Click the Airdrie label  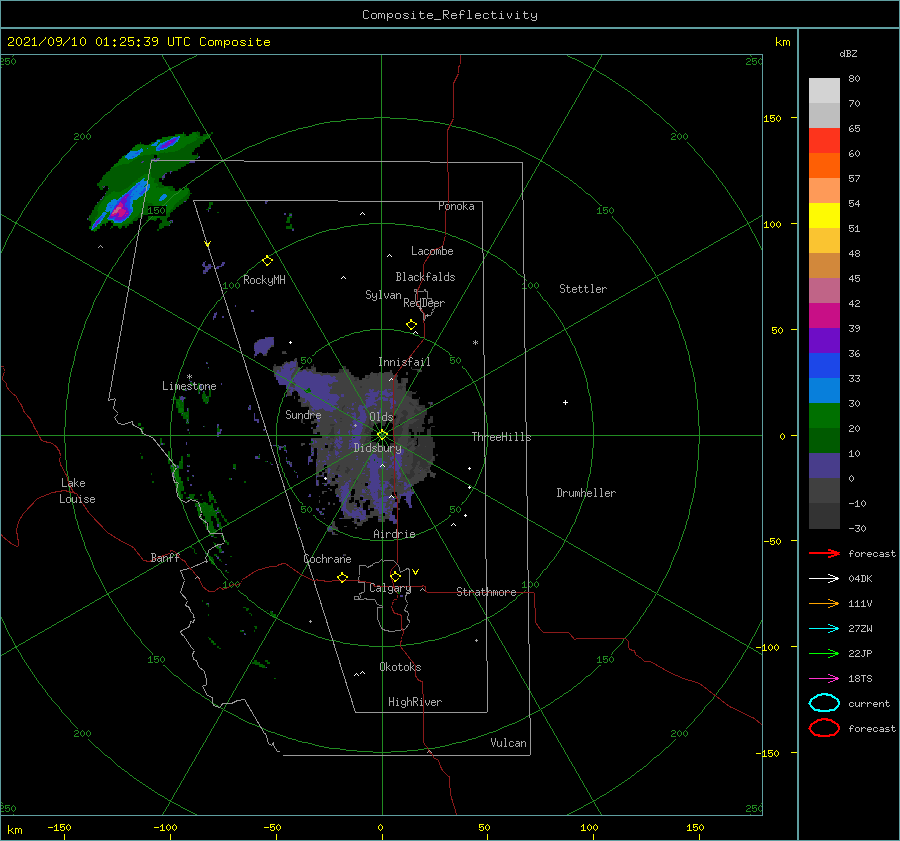point(394,534)
